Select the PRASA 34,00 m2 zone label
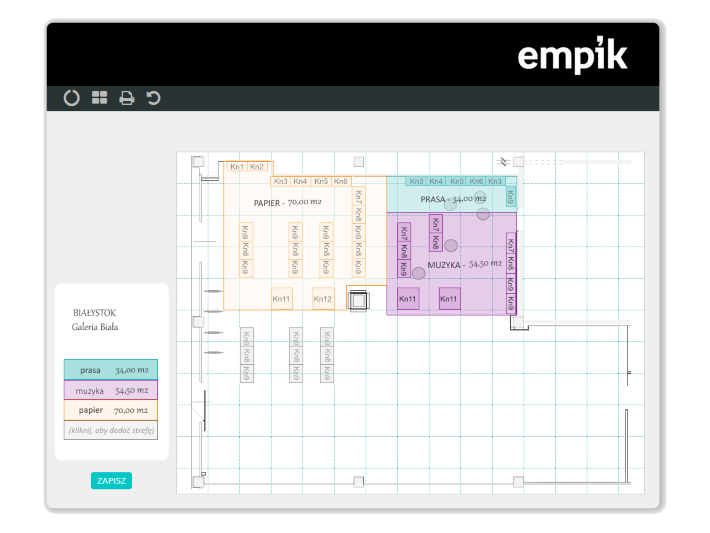 (453, 199)
